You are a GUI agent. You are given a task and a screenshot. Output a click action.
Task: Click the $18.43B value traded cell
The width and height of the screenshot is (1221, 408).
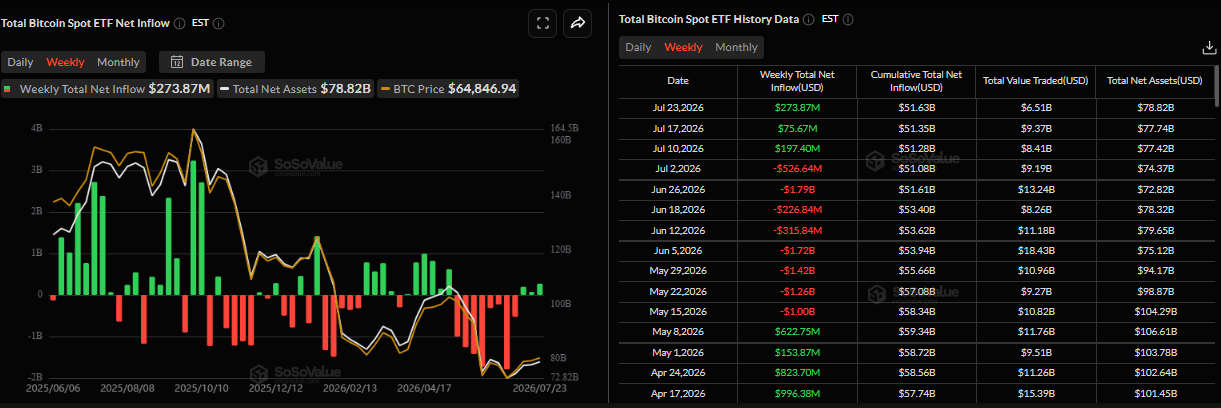click(x=1036, y=250)
